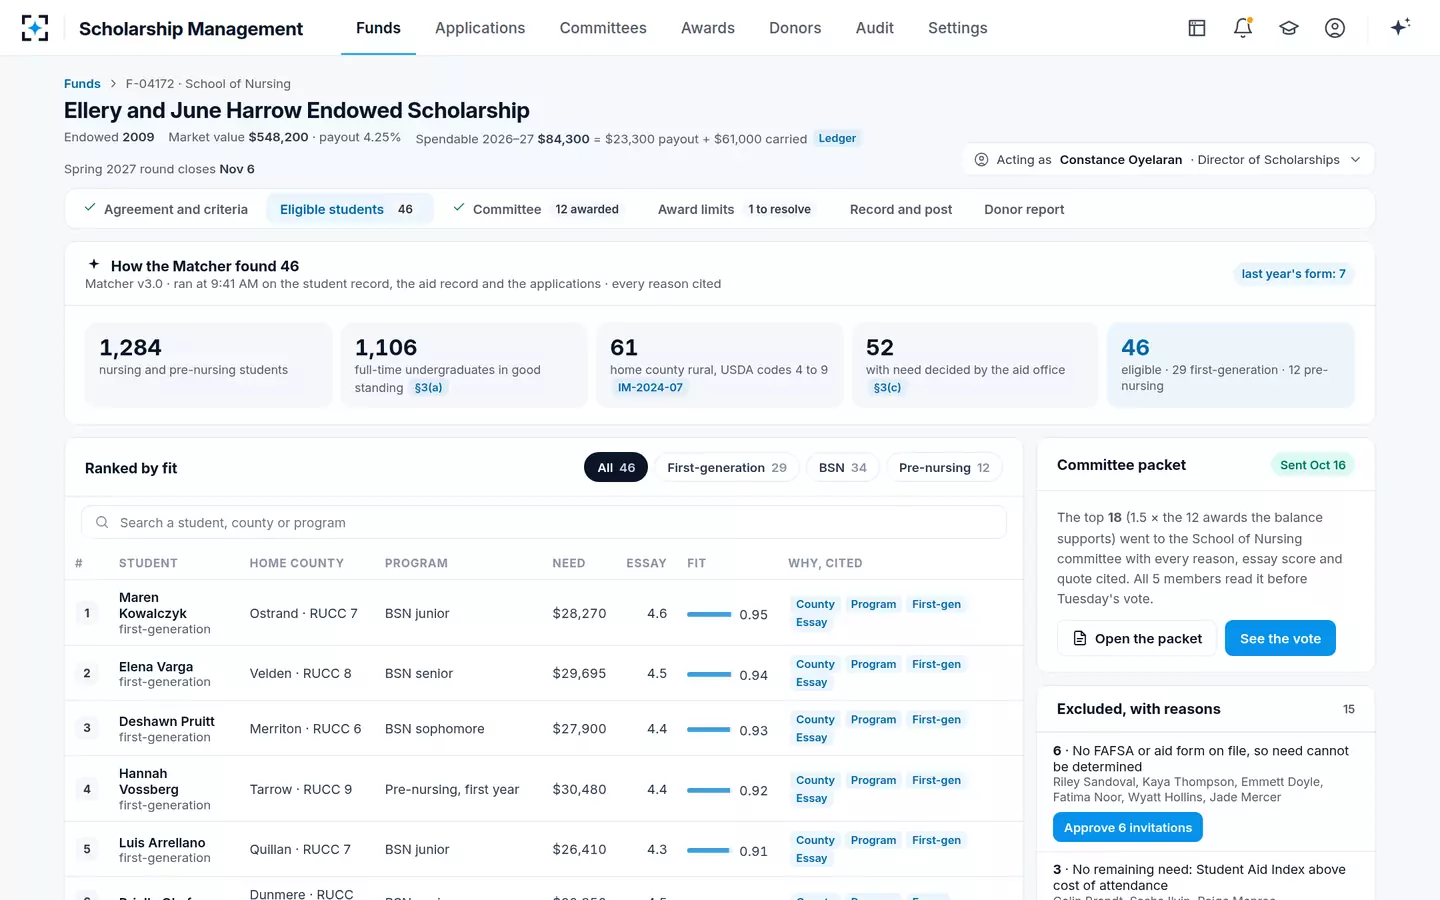Select the All 46 filter chip
This screenshot has width=1440, height=900.
pyautogui.click(x=616, y=467)
